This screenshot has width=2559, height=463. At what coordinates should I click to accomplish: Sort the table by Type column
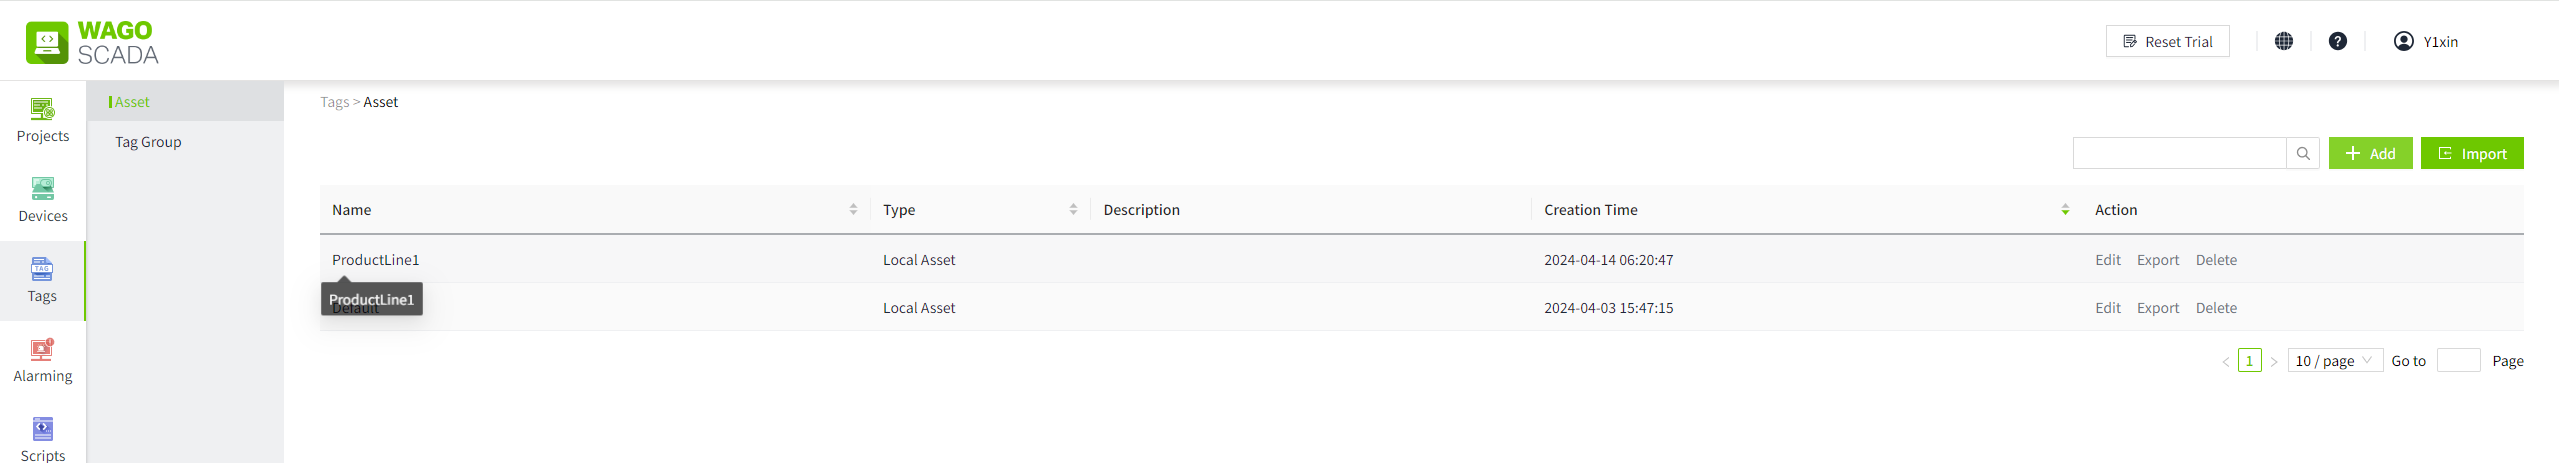tap(1073, 209)
